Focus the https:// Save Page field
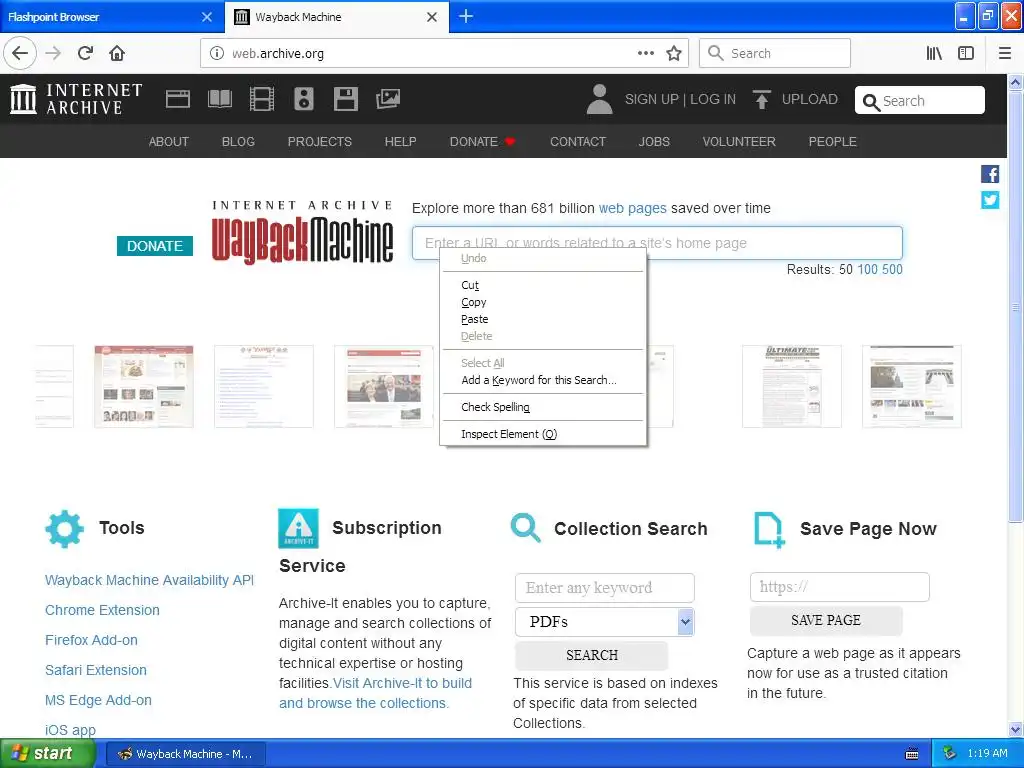 (839, 587)
